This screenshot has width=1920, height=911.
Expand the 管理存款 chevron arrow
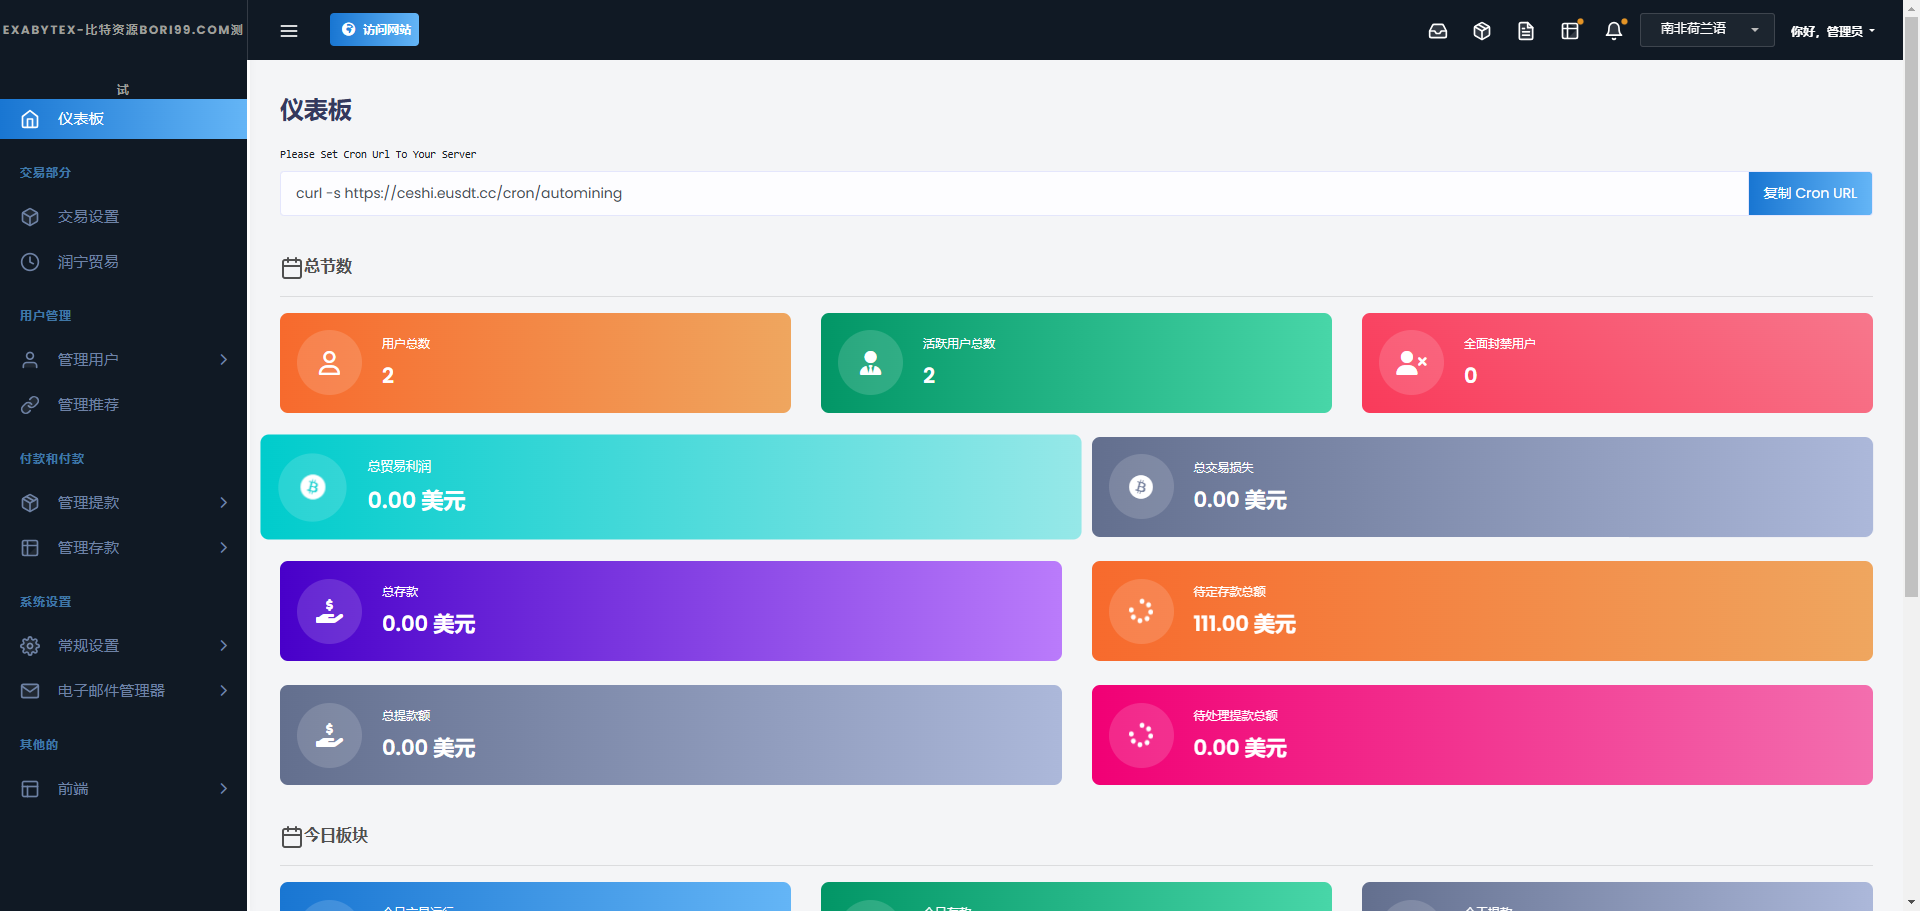(224, 548)
